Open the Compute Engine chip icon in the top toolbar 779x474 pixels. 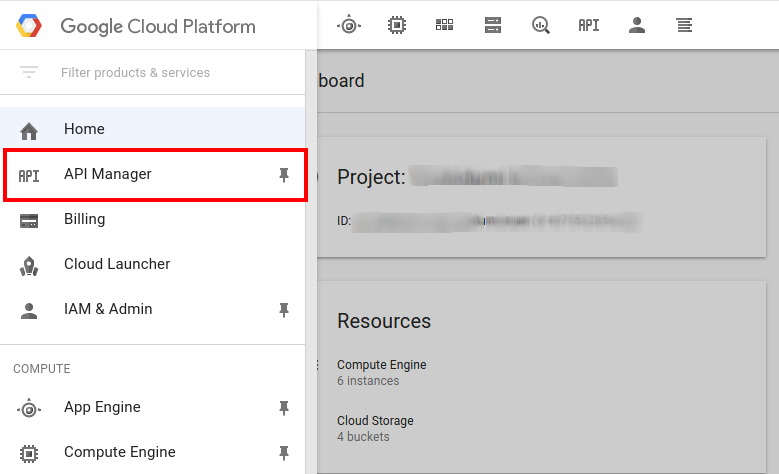click(x=396, y=25)
